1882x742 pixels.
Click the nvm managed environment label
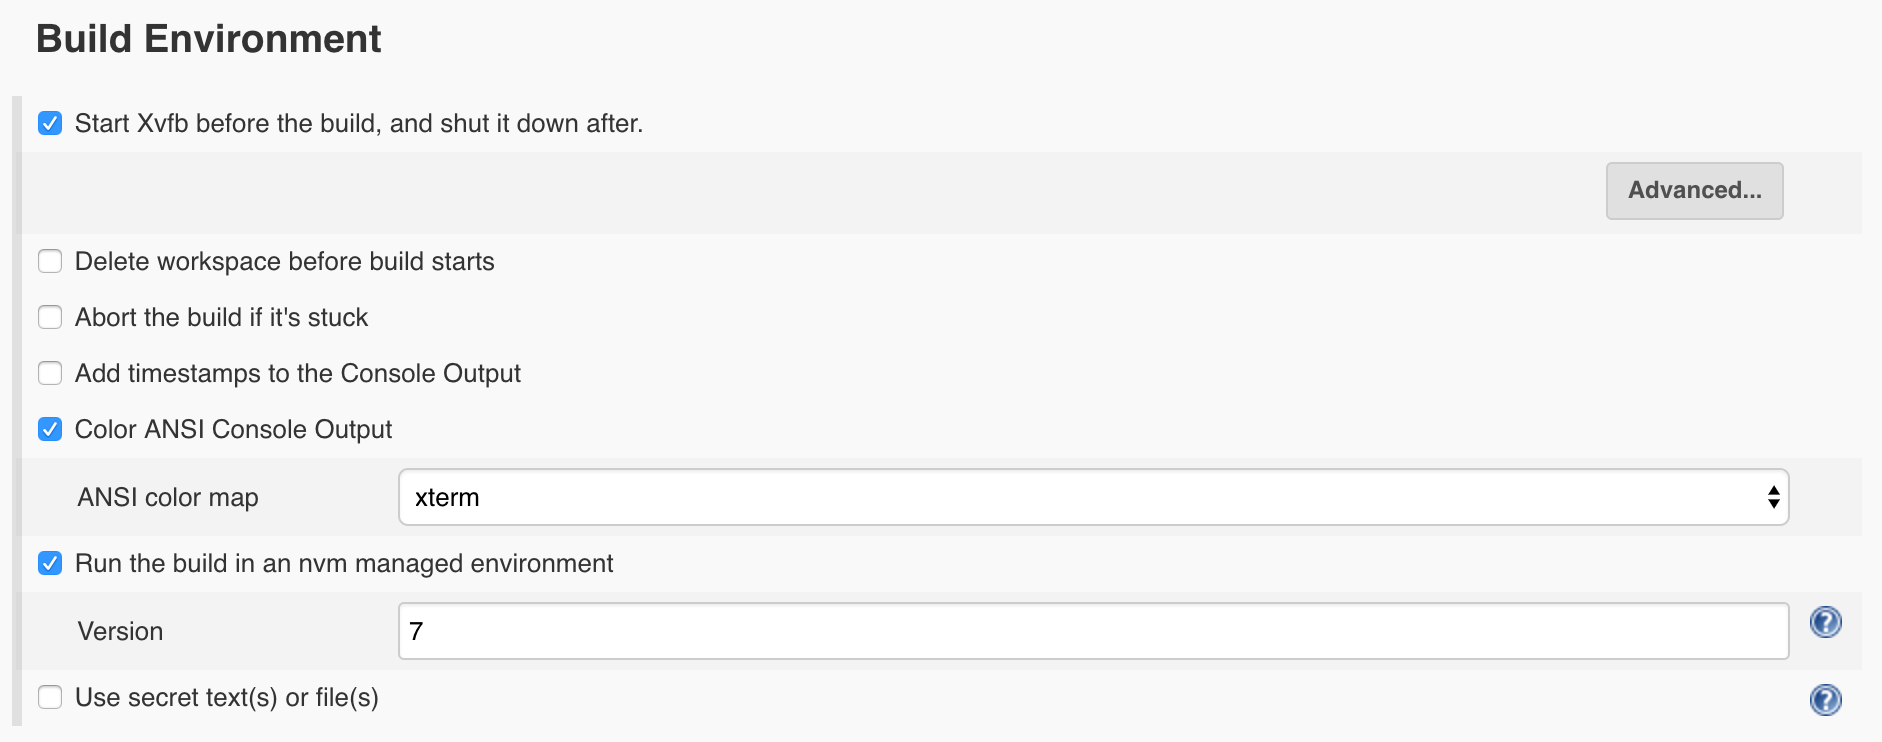tap(344, 563)
